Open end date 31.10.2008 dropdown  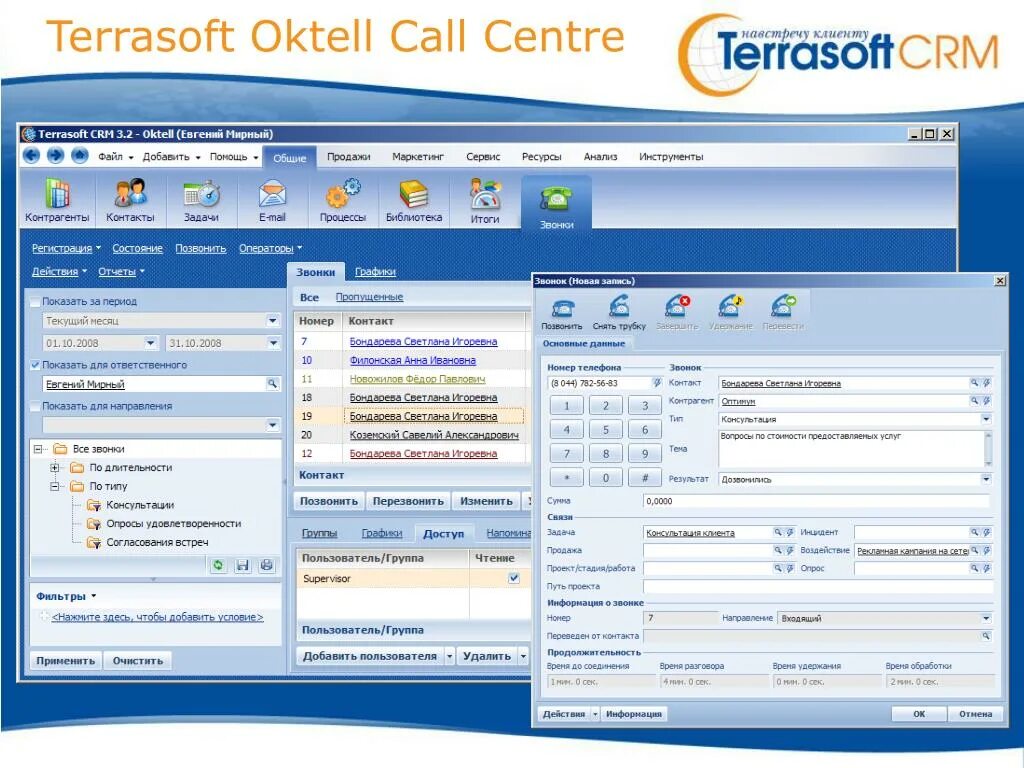click(x=273, y=343)
